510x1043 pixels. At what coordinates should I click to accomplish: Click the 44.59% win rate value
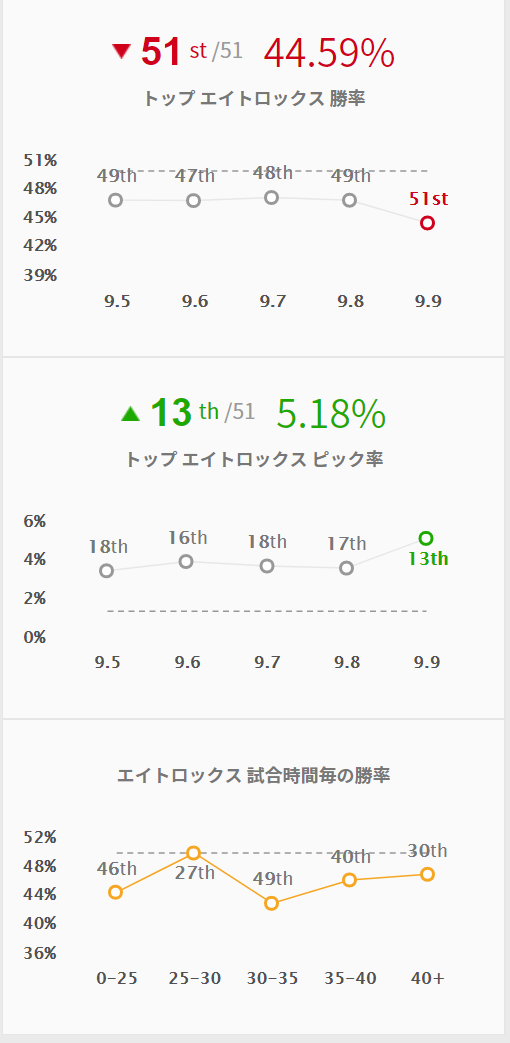point(329,53)
